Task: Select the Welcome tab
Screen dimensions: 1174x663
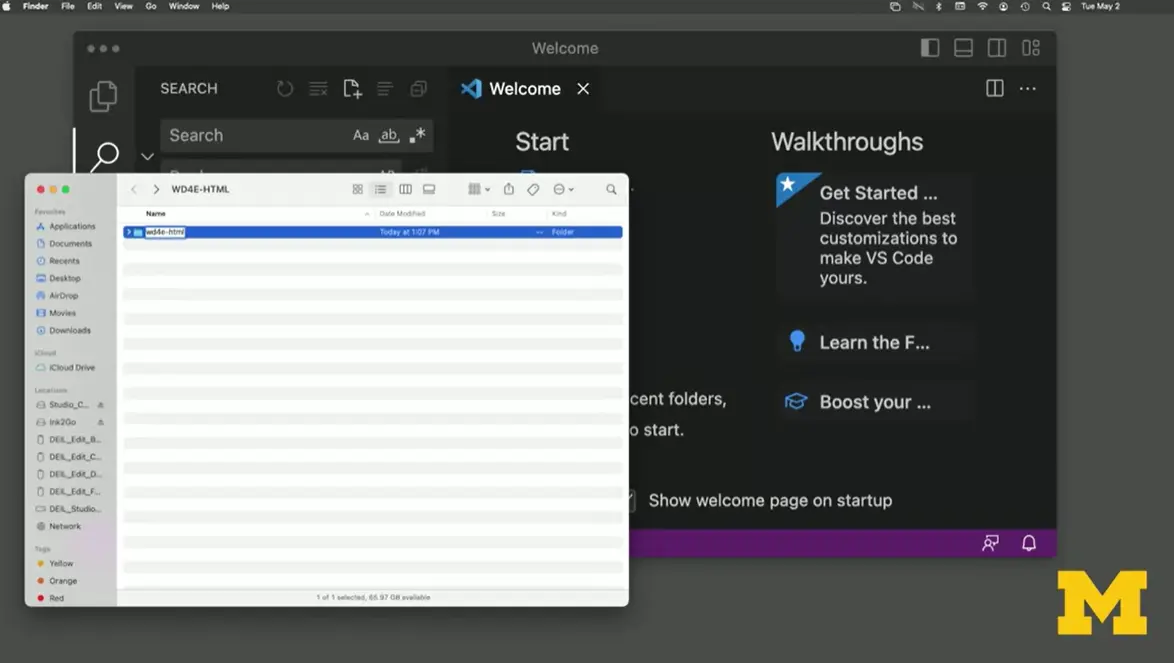Action: coord(524,88)
